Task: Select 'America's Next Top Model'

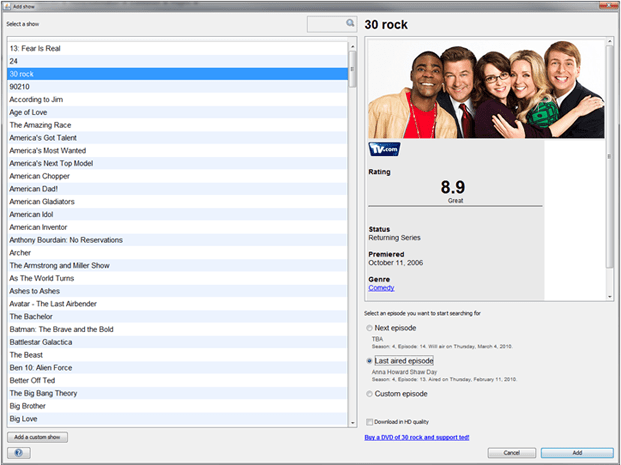Action: (x=177, y=163)
